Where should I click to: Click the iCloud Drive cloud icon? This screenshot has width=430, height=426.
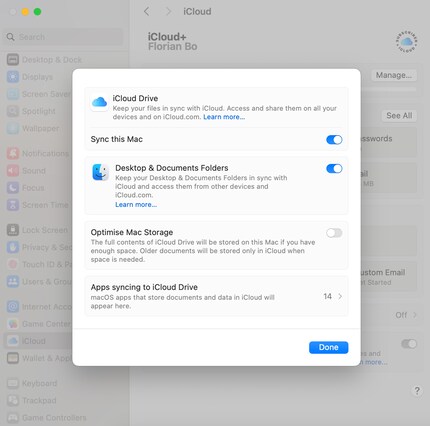[99, 102]
